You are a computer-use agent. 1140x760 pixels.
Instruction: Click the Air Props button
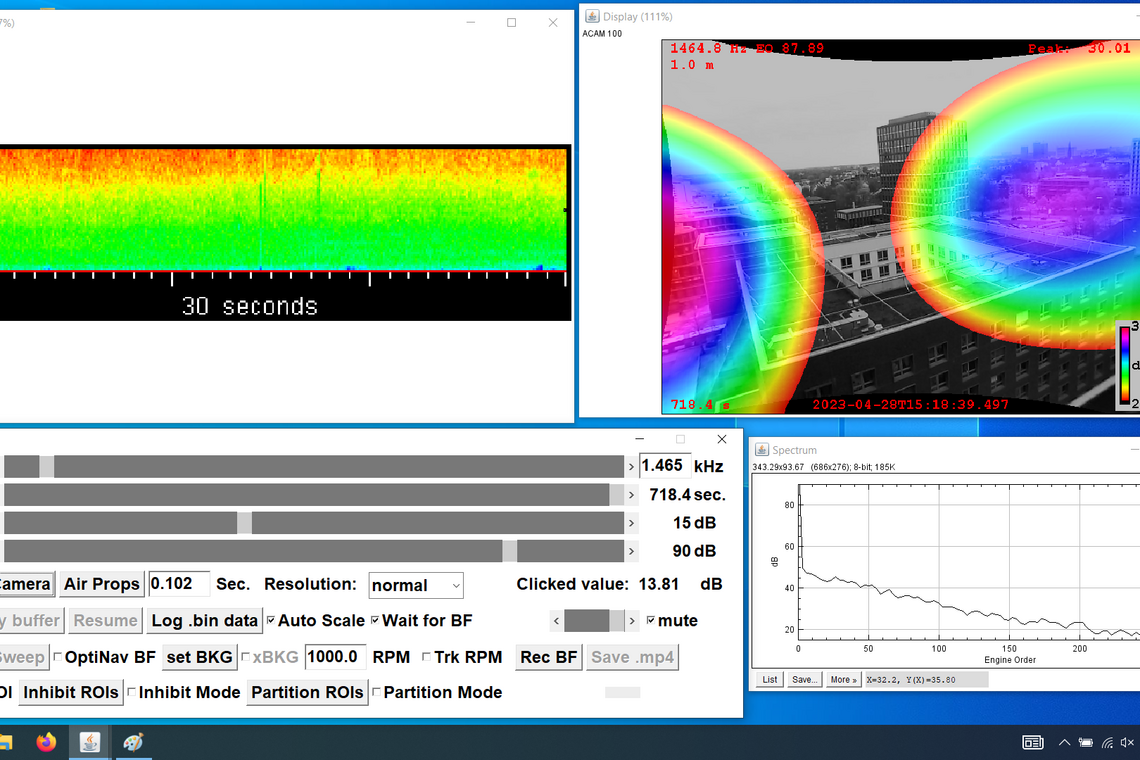click(x=102, y=584)
